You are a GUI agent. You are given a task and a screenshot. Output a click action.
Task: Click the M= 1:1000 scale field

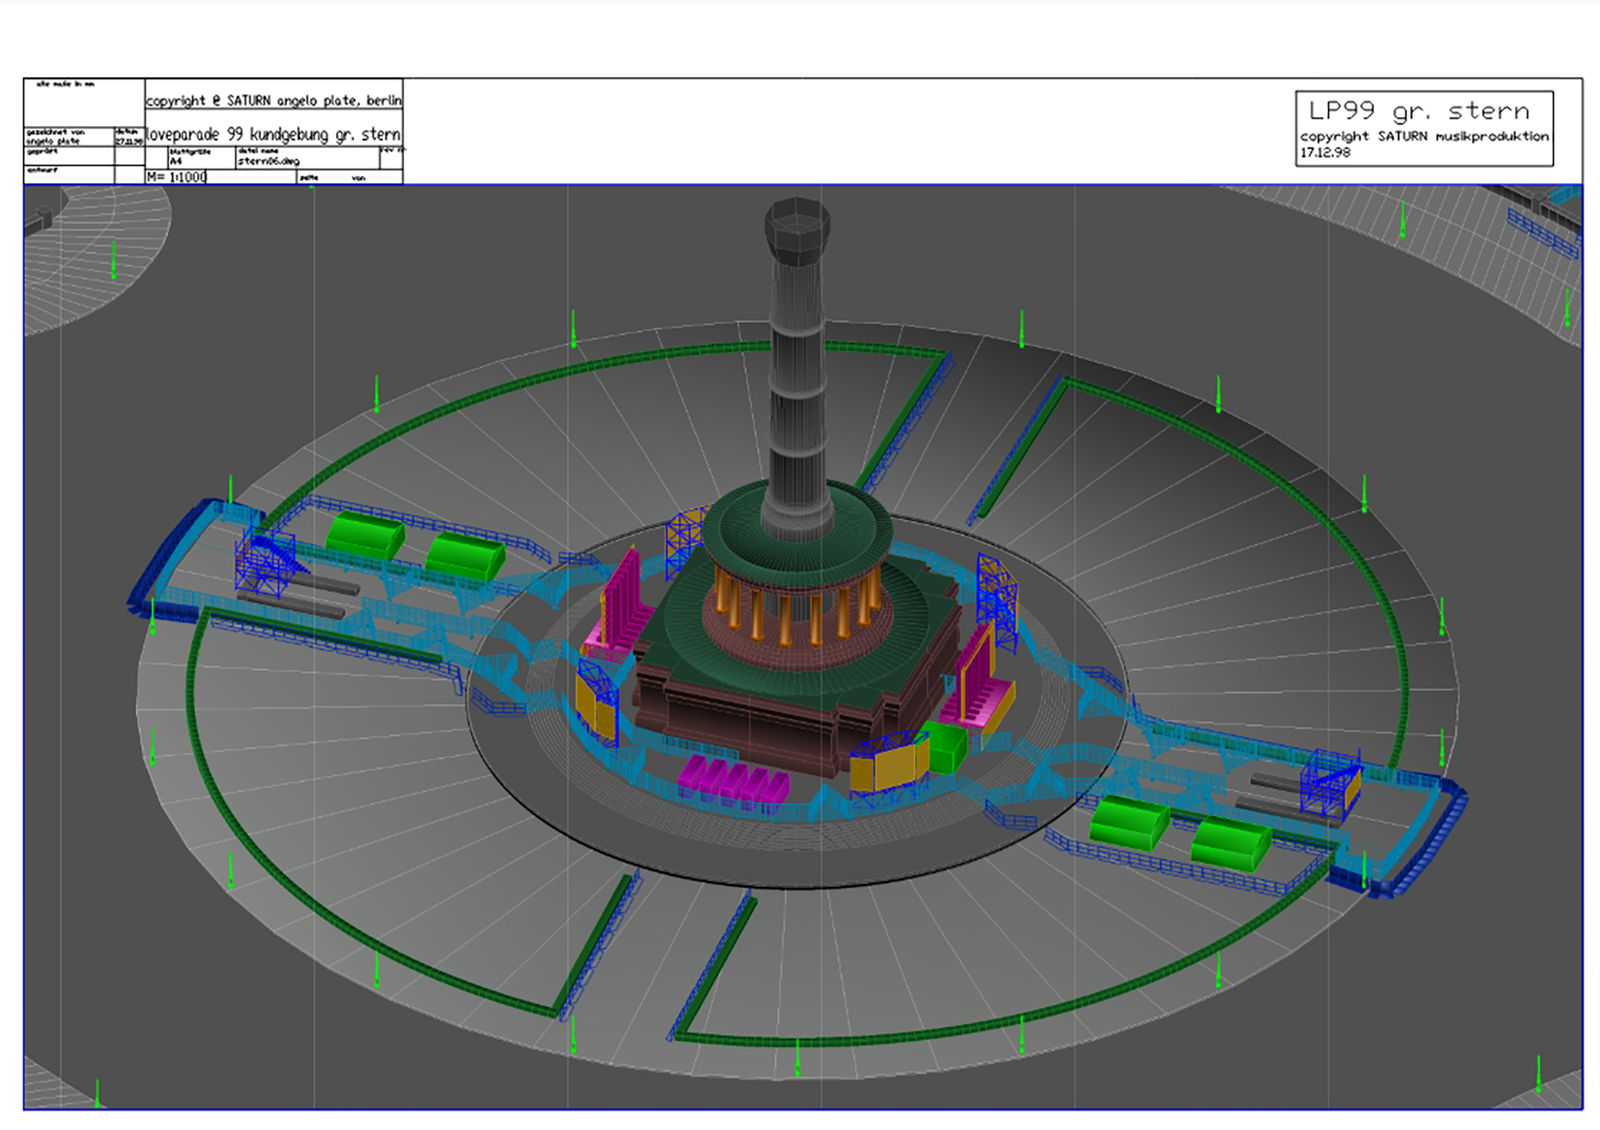[178, 177]
